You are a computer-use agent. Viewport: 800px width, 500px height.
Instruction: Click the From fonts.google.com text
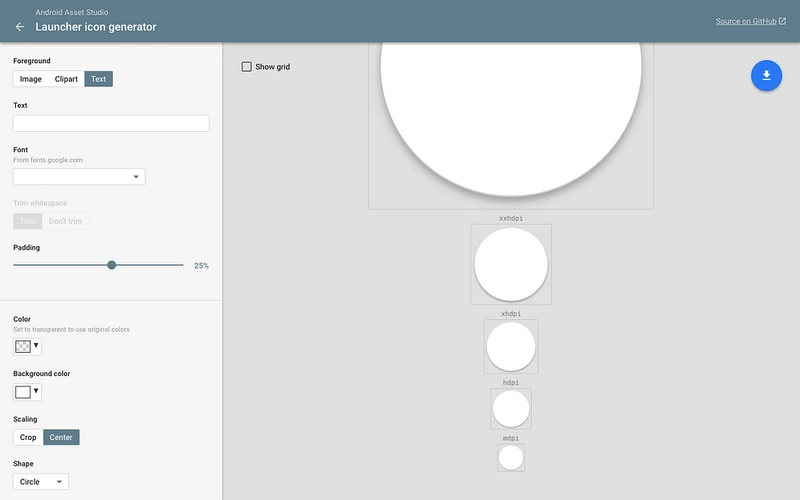click(48, 160)
